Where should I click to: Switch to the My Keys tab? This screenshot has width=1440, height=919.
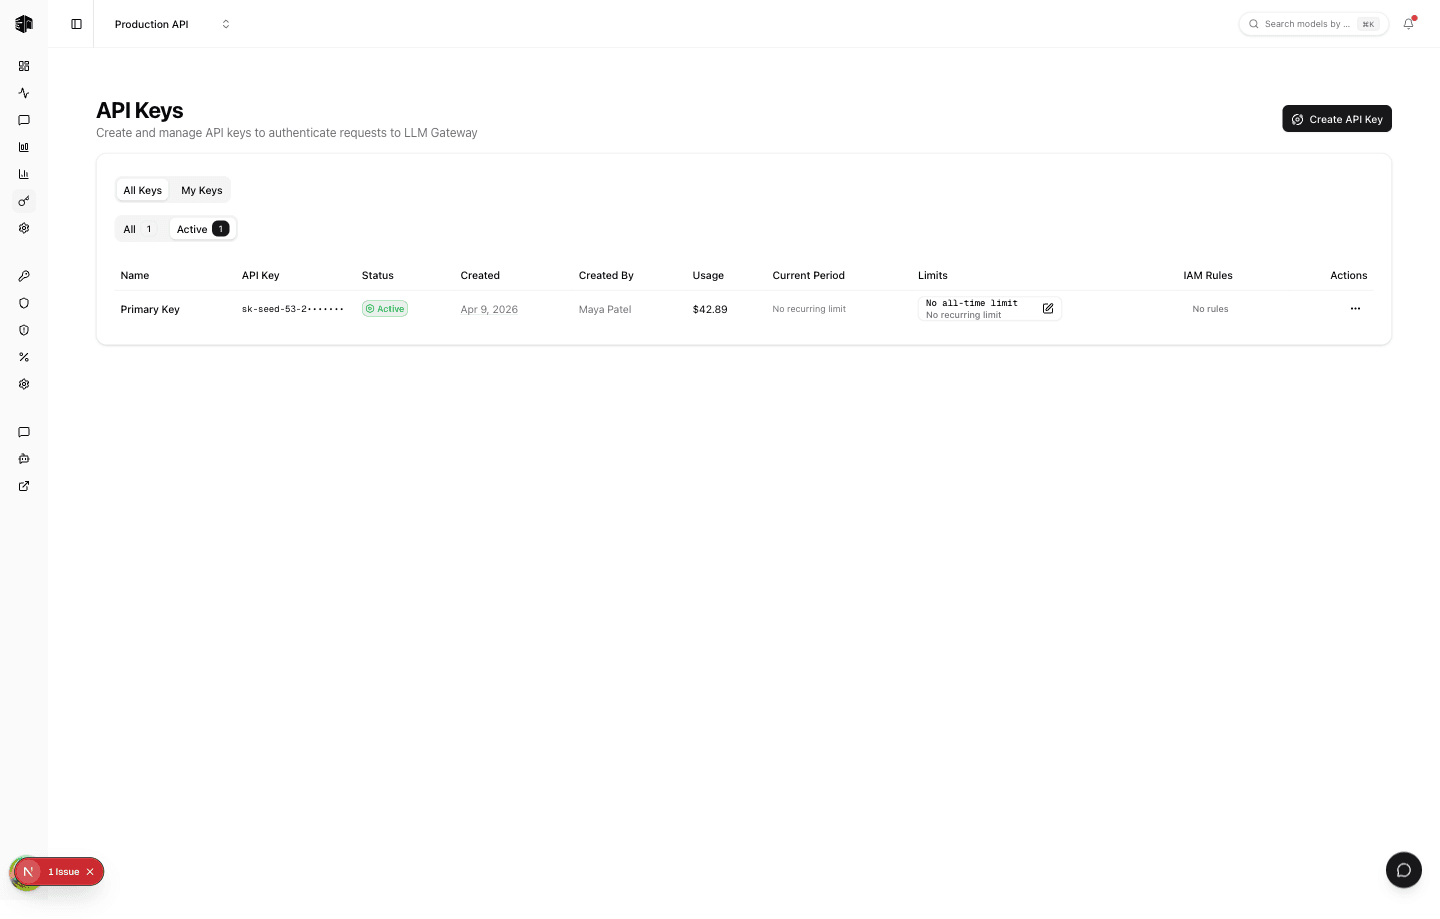[x=202, y=190]
